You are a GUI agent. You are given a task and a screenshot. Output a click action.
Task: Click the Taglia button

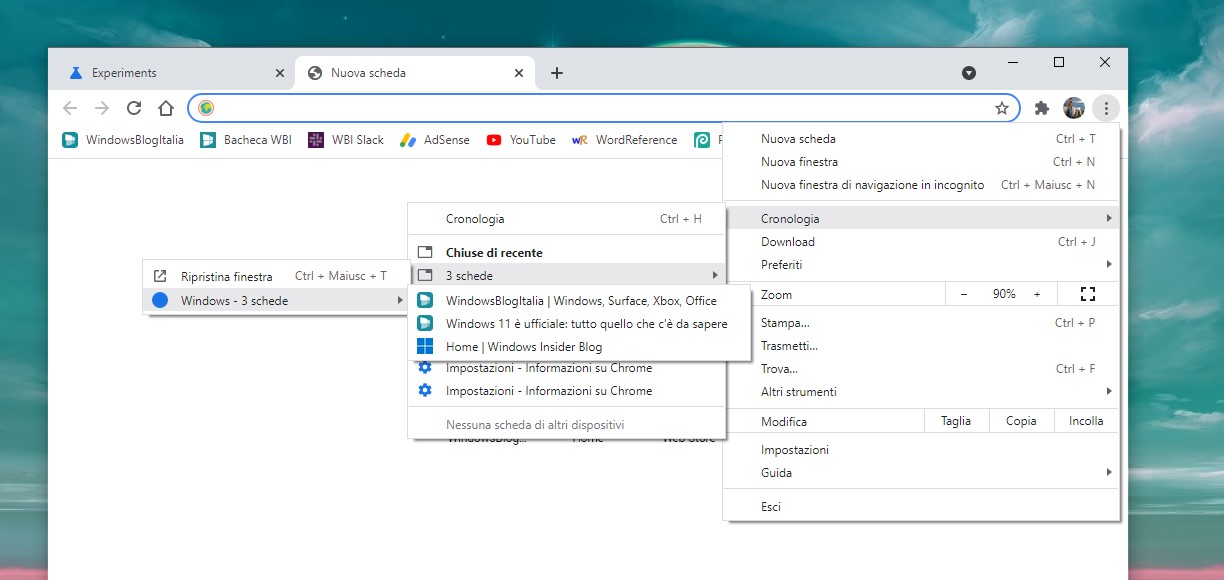[x=956, y=421]
